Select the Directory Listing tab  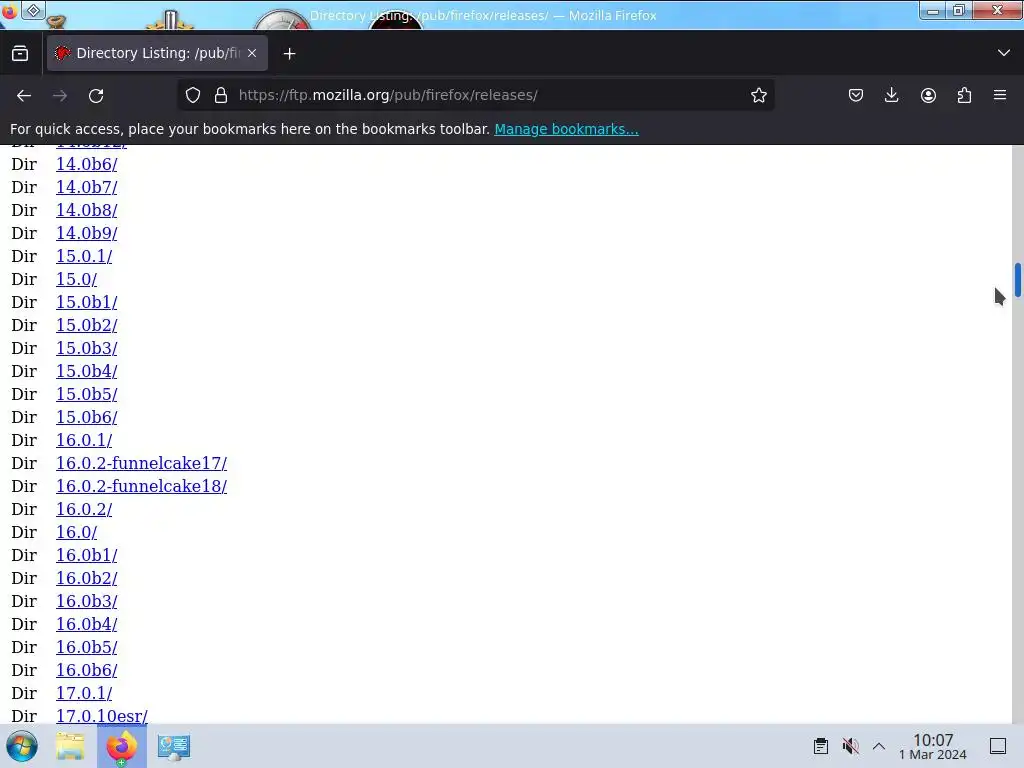(x=157, y=54)
